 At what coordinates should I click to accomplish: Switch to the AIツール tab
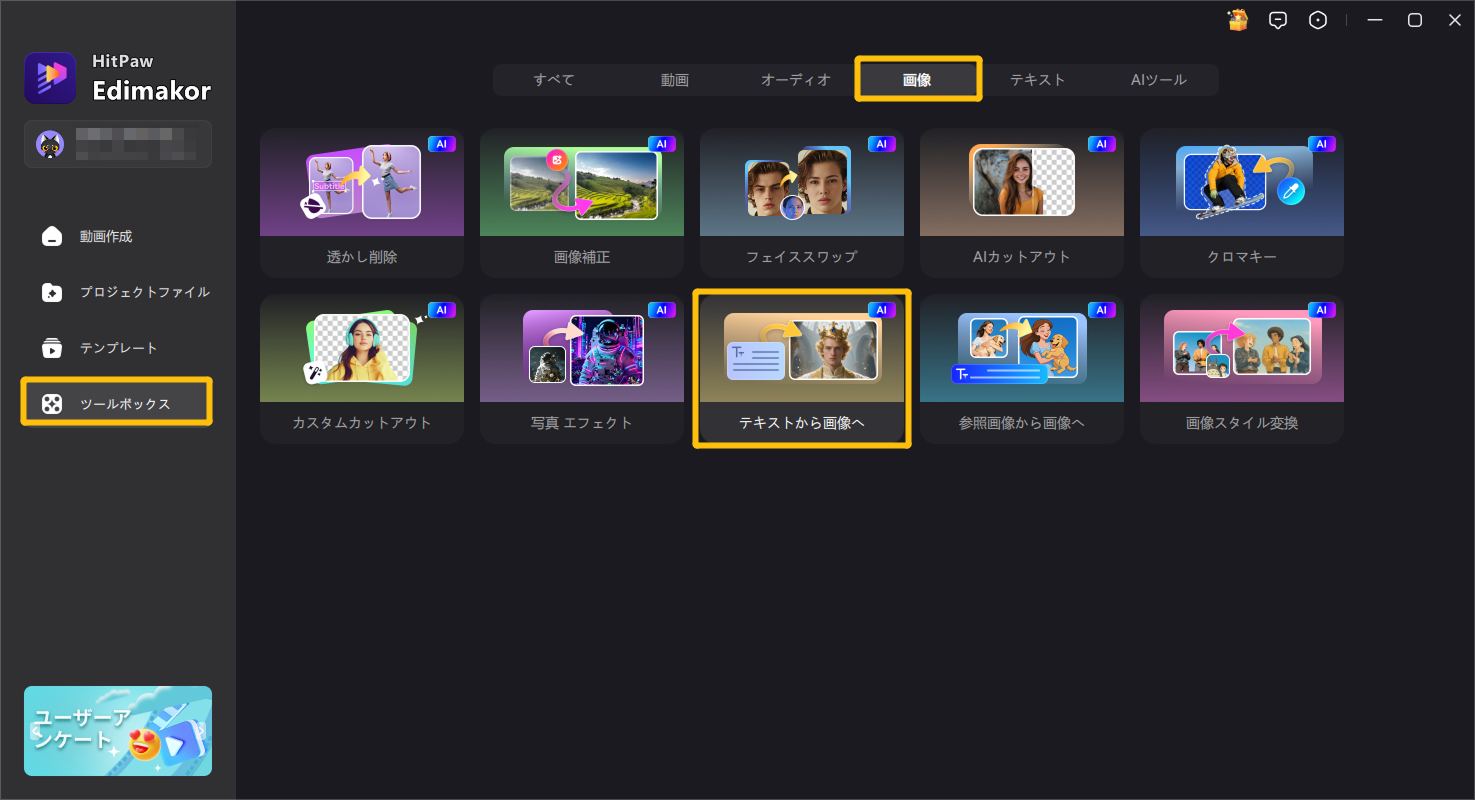(x=1158, y=80)
